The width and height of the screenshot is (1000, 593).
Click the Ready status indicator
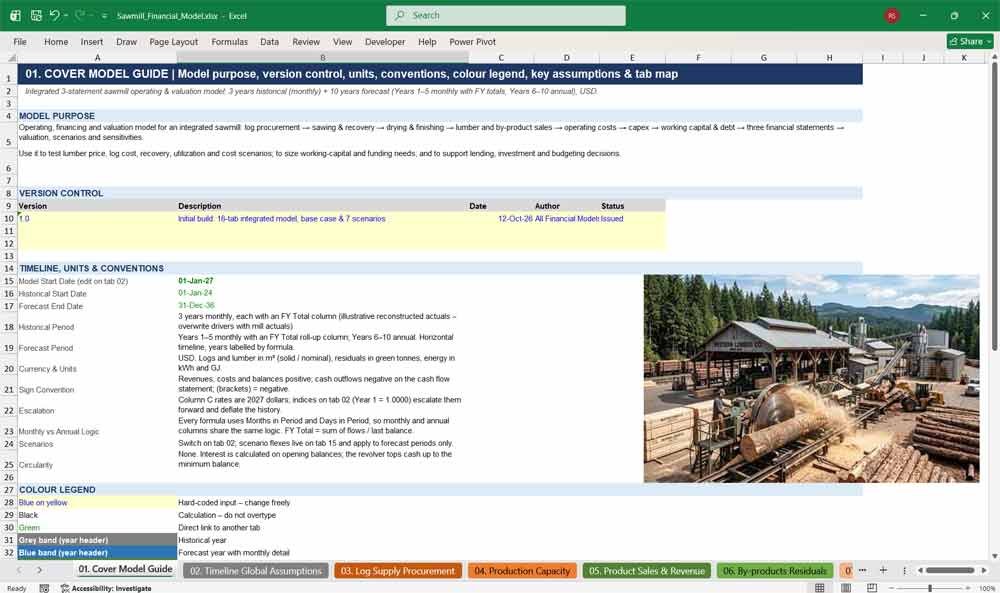tap(17, 589)
